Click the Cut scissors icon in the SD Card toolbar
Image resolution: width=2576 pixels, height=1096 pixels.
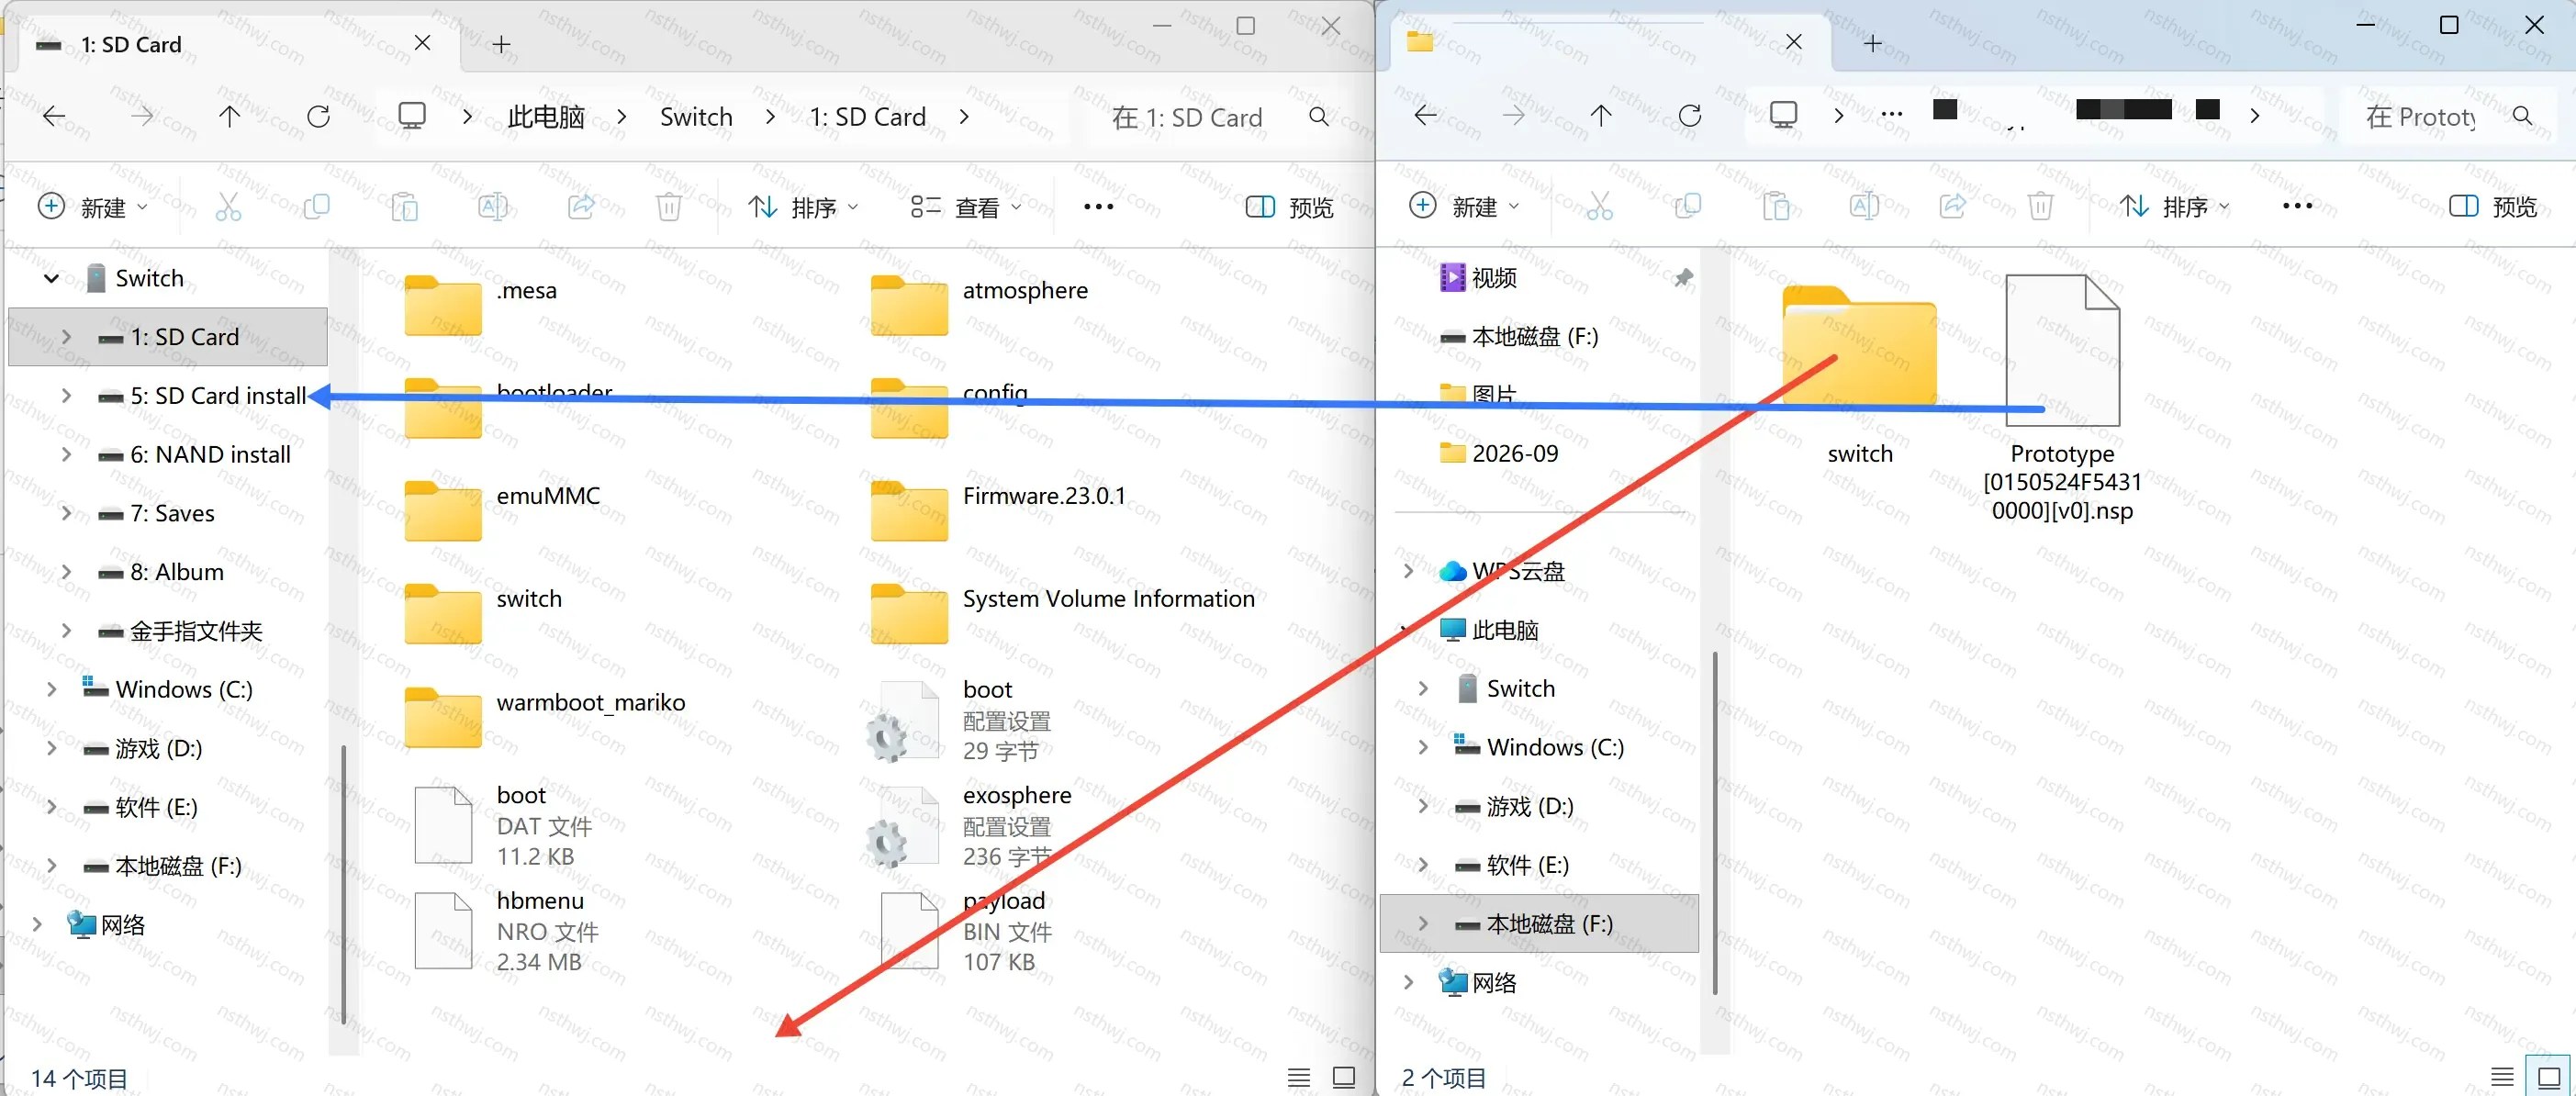[x=228, y=207]
